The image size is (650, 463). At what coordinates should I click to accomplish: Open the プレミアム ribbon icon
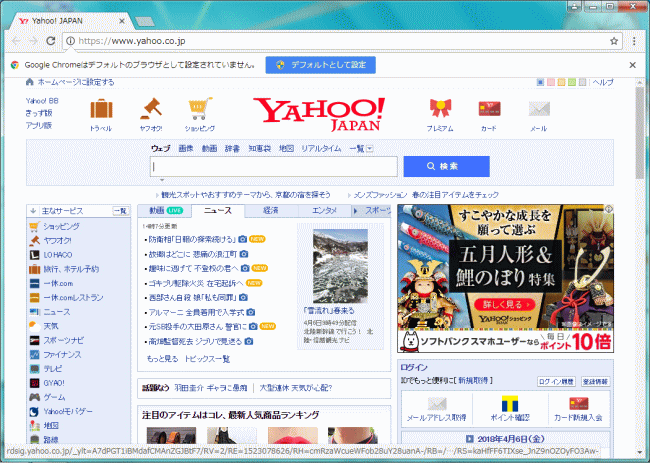[x=440, y=109]
